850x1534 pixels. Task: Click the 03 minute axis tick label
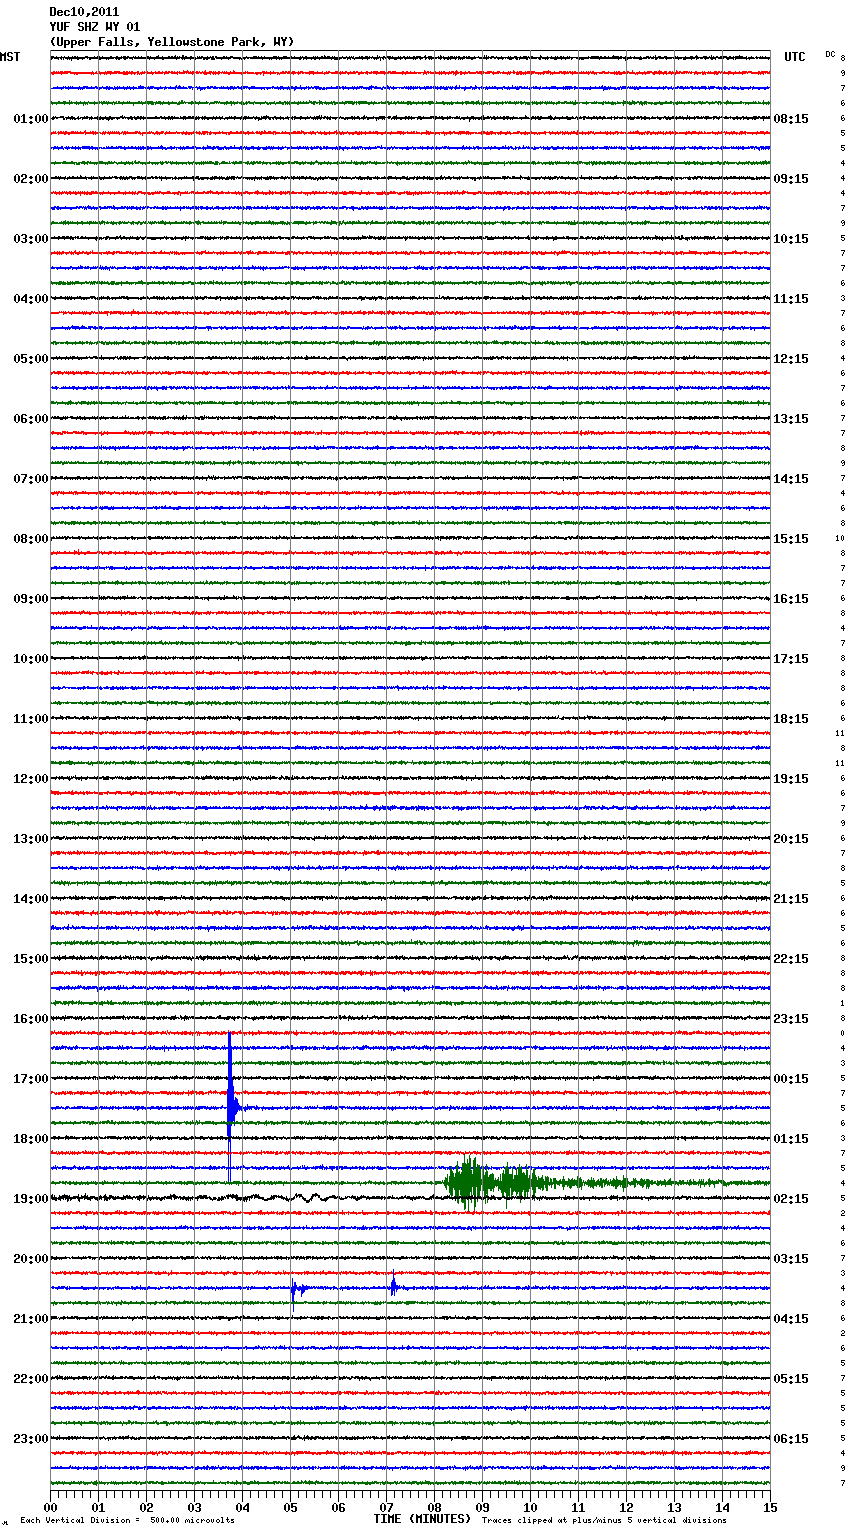pos(194,1507)
